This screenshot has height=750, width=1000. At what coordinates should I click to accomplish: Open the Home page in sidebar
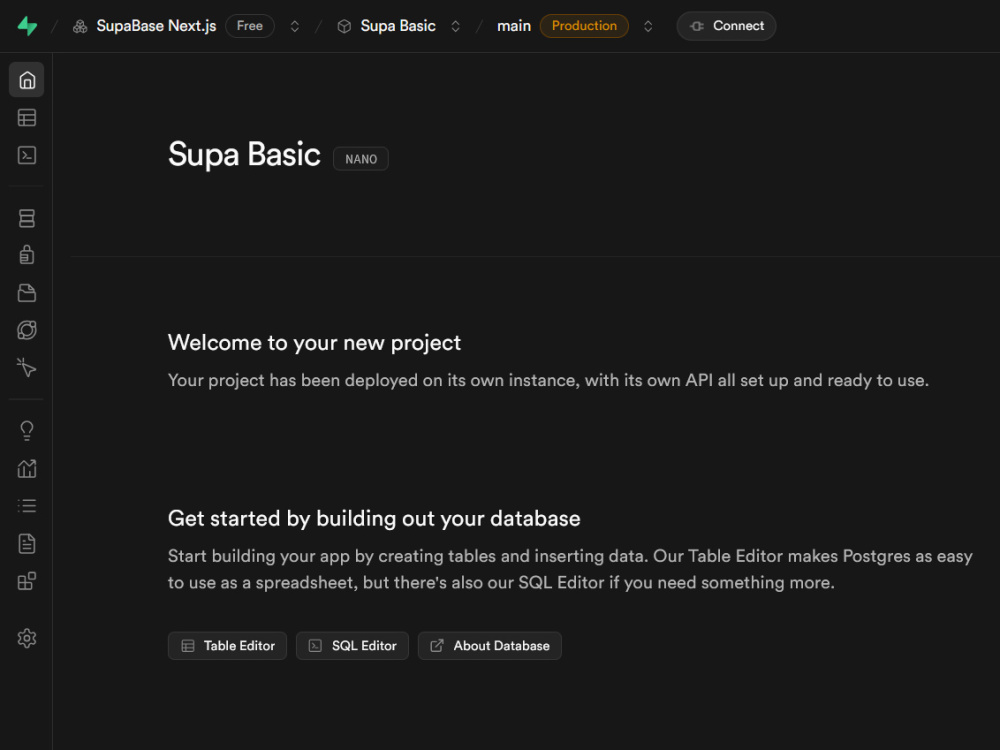click(27, 80)
